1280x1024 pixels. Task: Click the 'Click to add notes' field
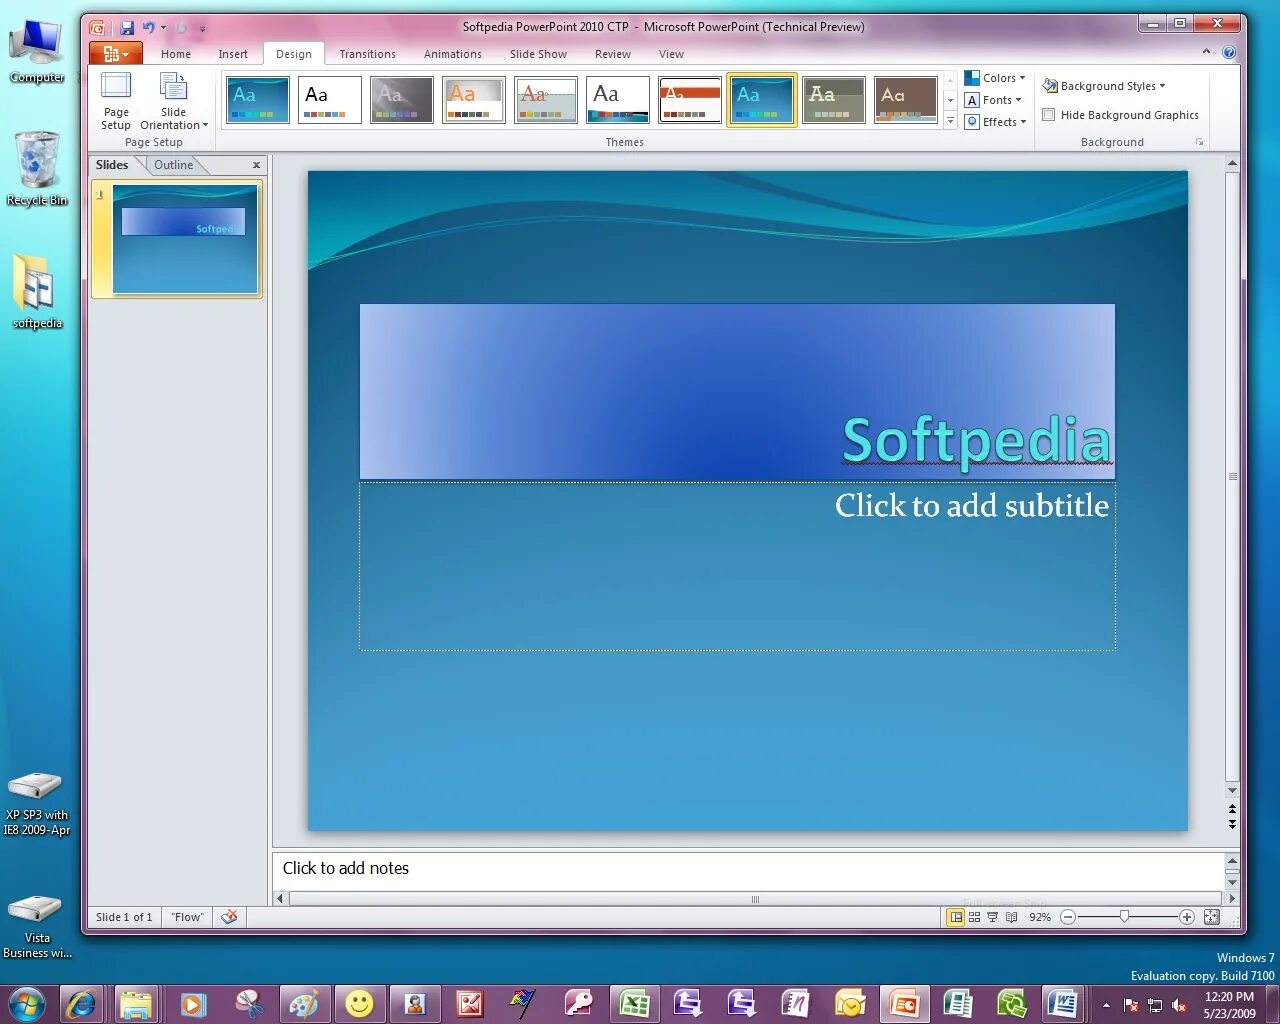[748, 869]
